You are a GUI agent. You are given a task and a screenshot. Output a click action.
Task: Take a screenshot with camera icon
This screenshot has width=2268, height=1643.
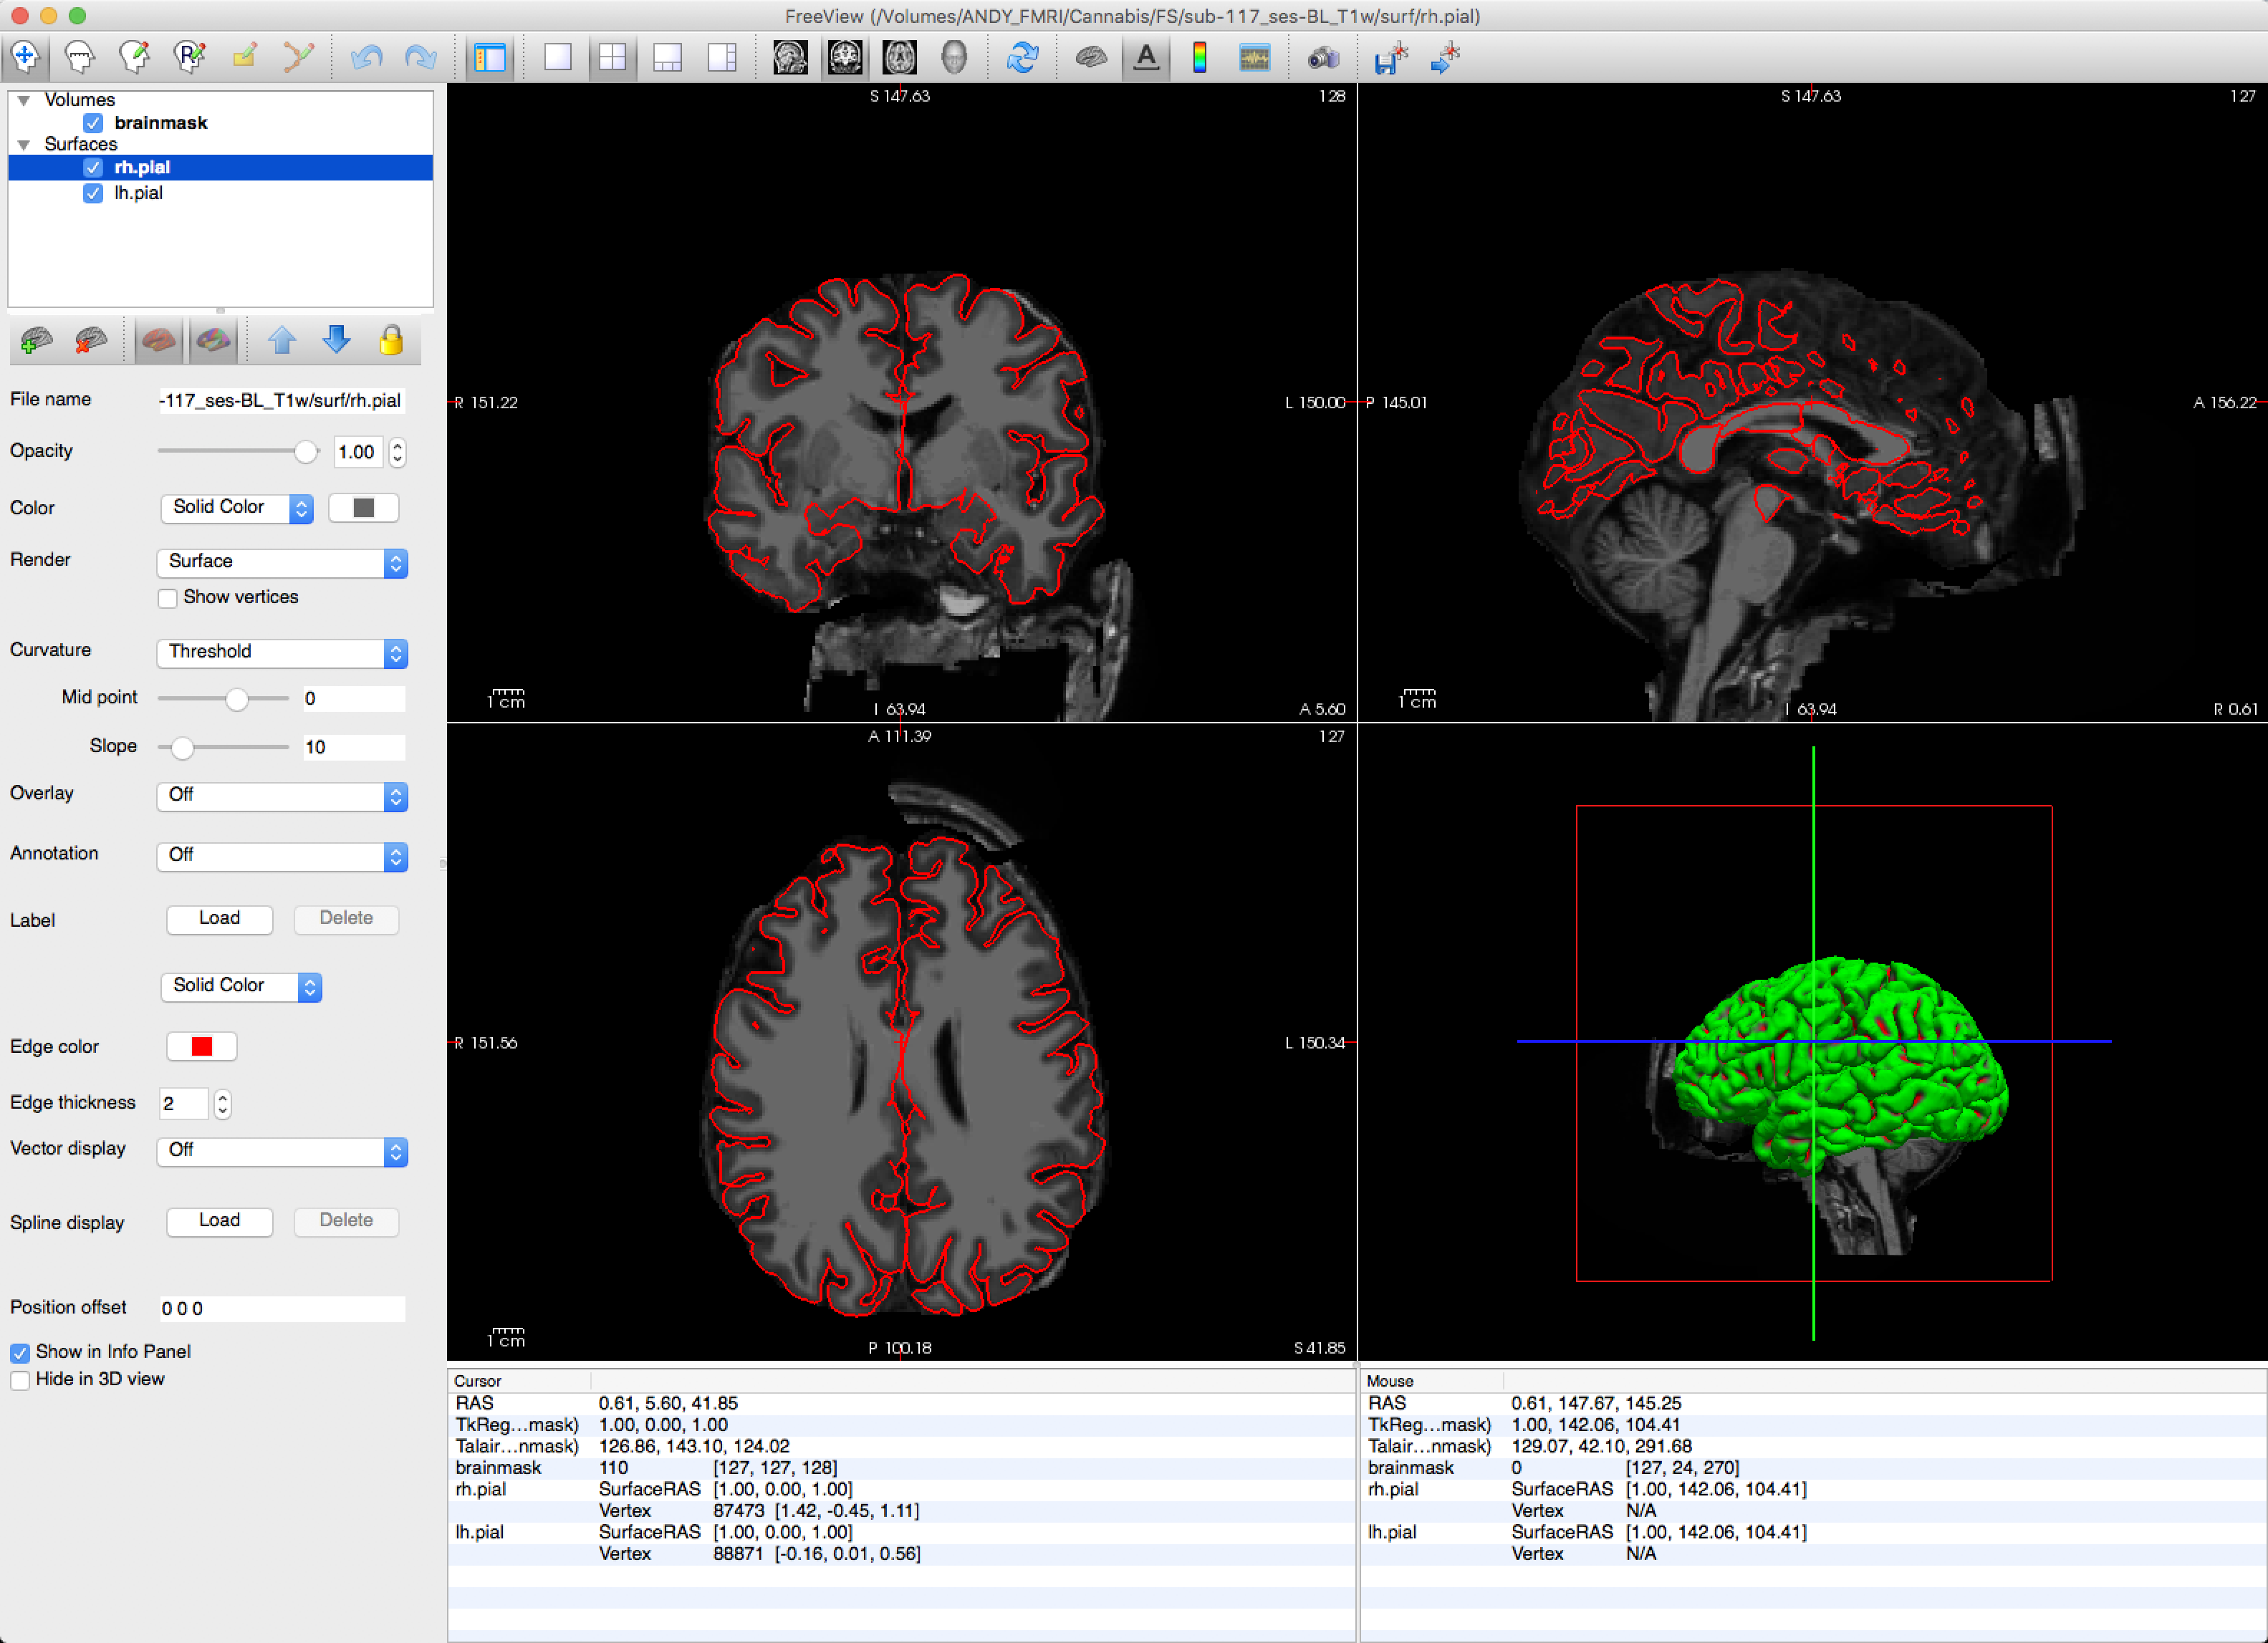point(1323,57)
